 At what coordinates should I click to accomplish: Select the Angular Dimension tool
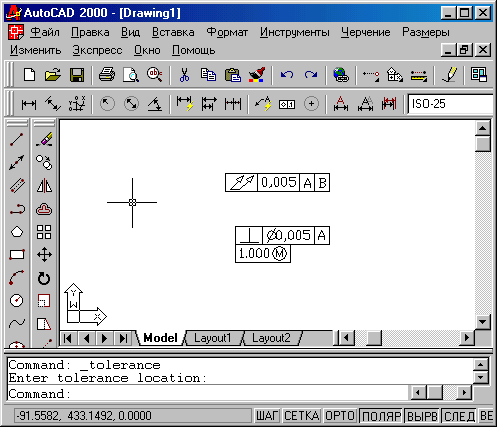(155, 104)
